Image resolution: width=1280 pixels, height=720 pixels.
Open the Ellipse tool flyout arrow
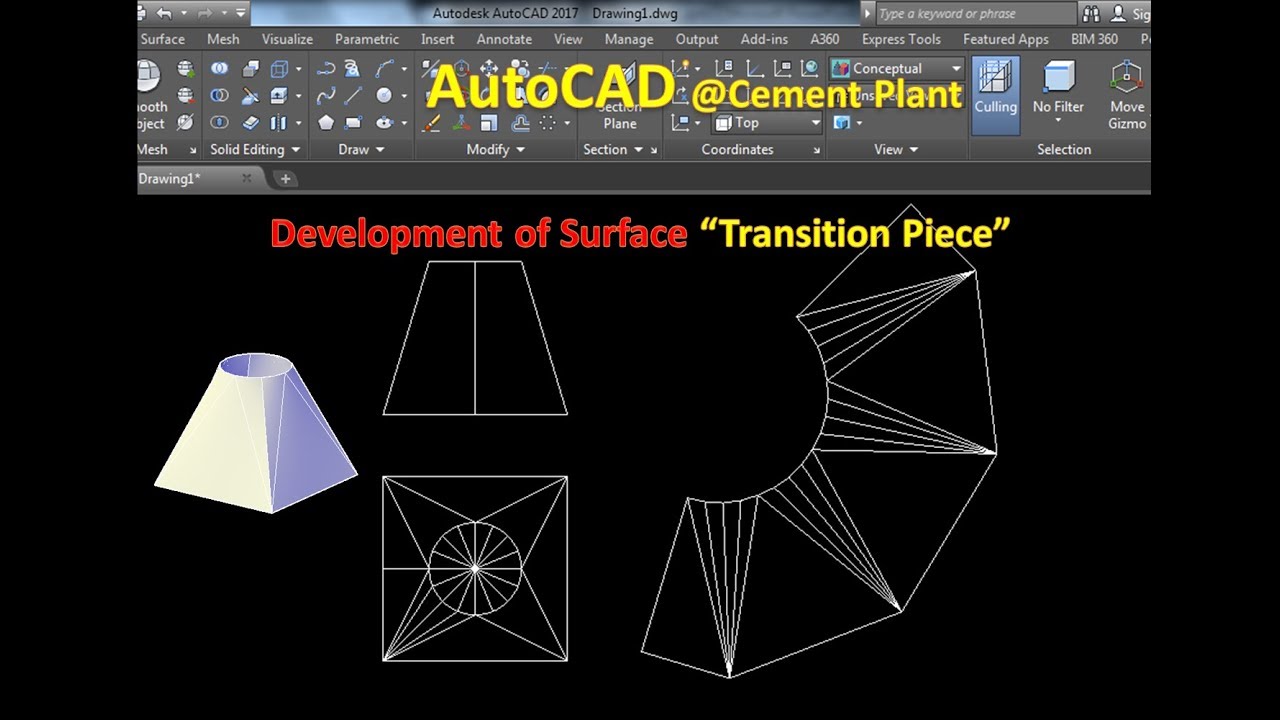click(404, 123)
